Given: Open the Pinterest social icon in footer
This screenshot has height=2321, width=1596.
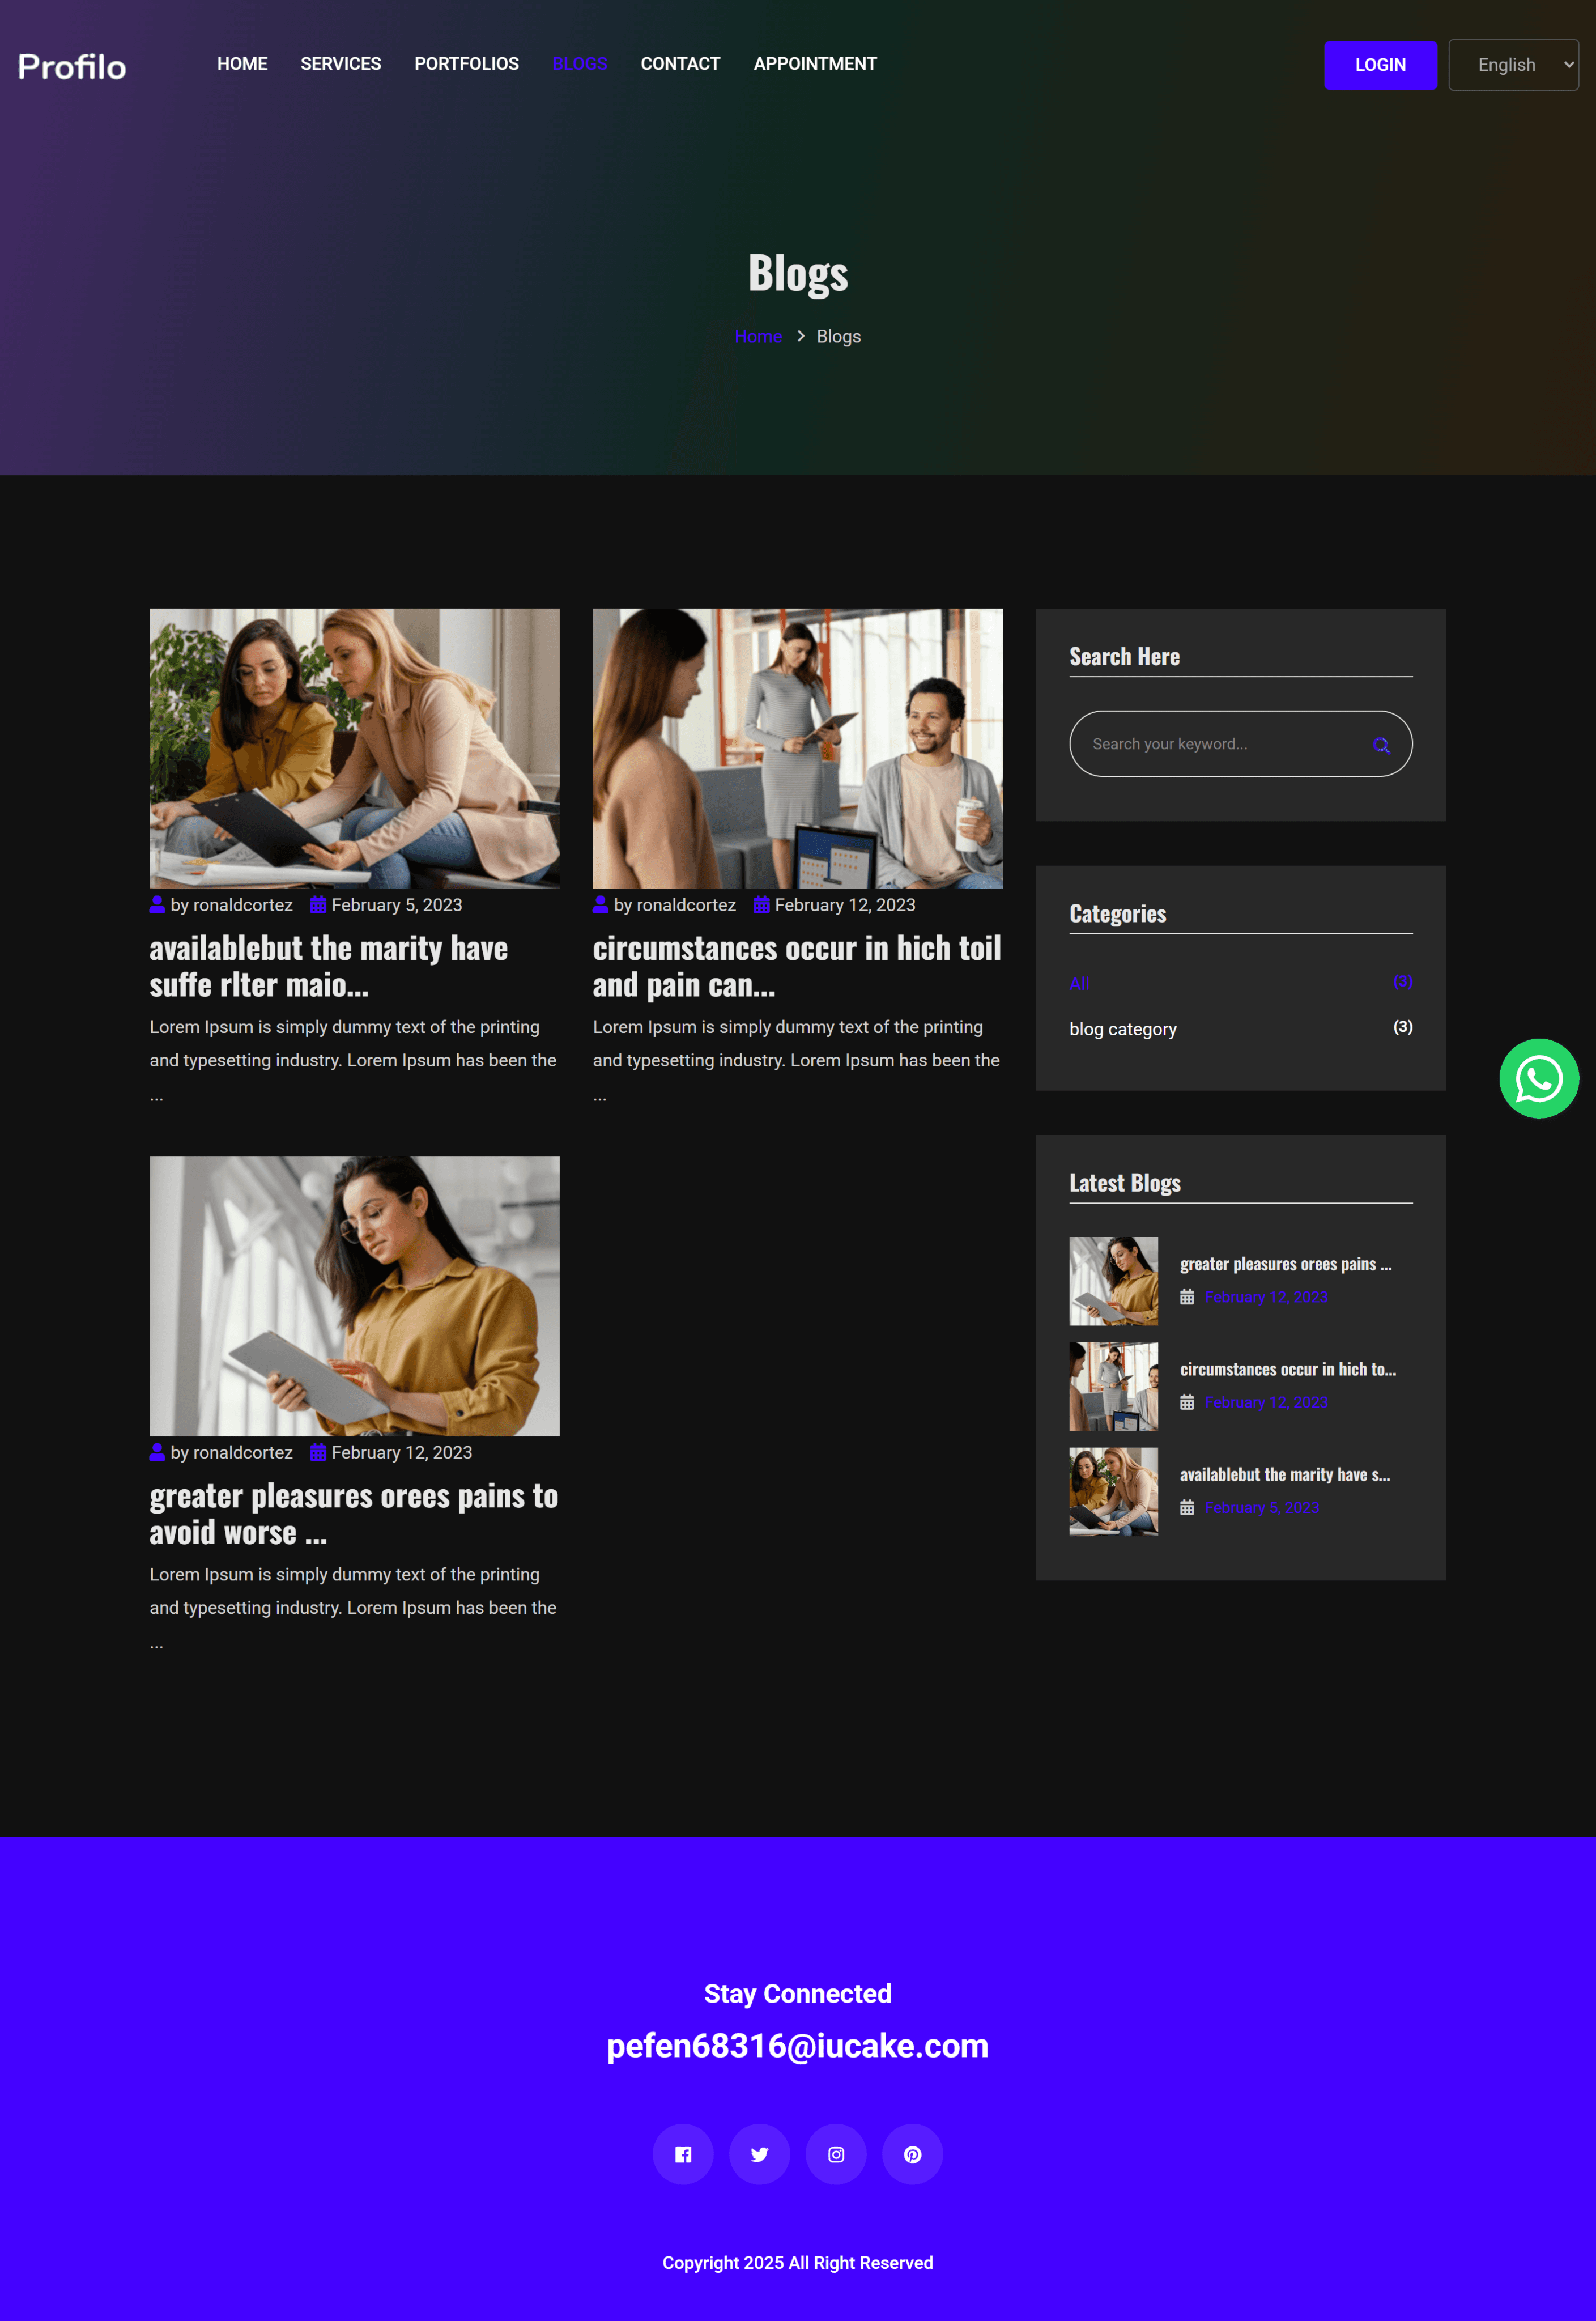Looking at the screenshot, I should tap(912, 2154).
